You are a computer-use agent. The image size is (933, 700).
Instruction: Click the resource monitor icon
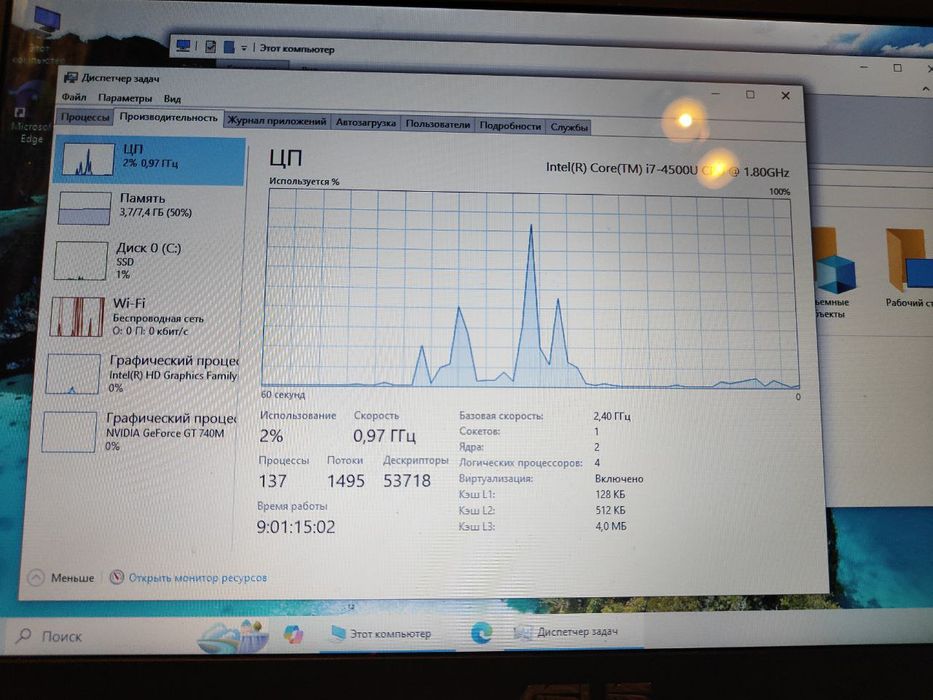click(x=117, y=577)
